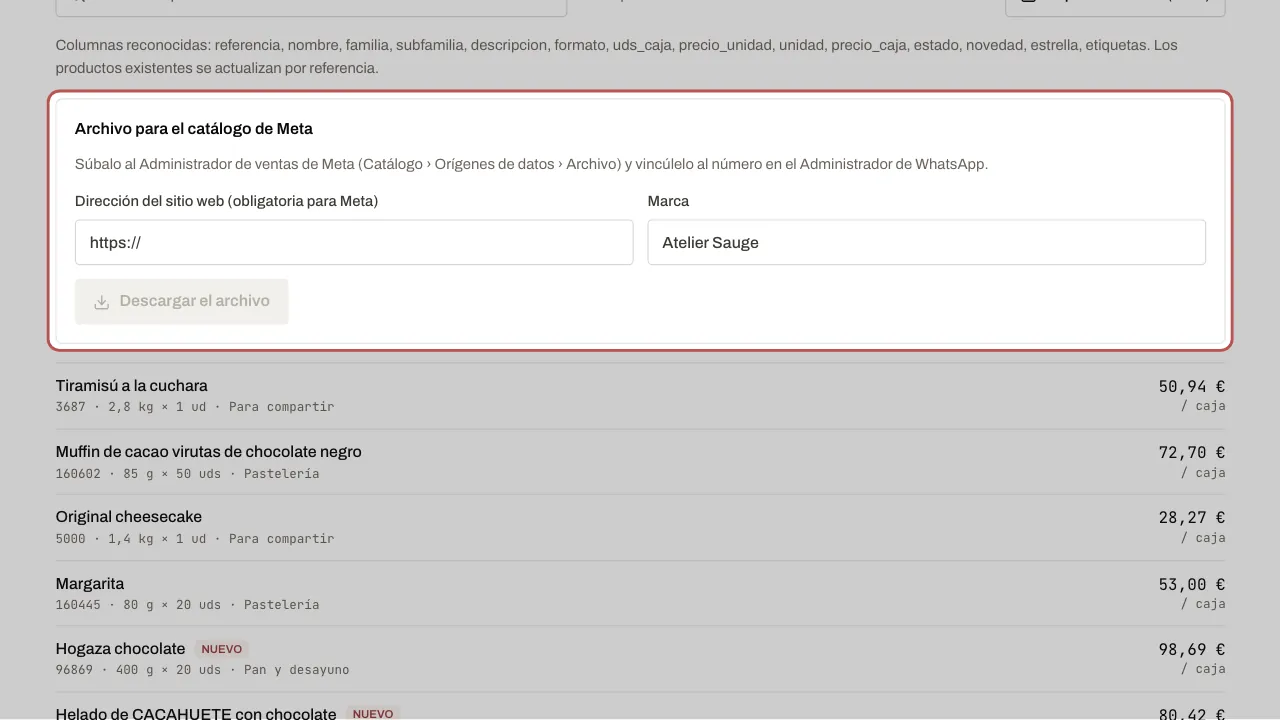Viewport: 1280px width, 720px height.
Task: Choose the Original cheesecake product name
Action: (x=129, y=517)
